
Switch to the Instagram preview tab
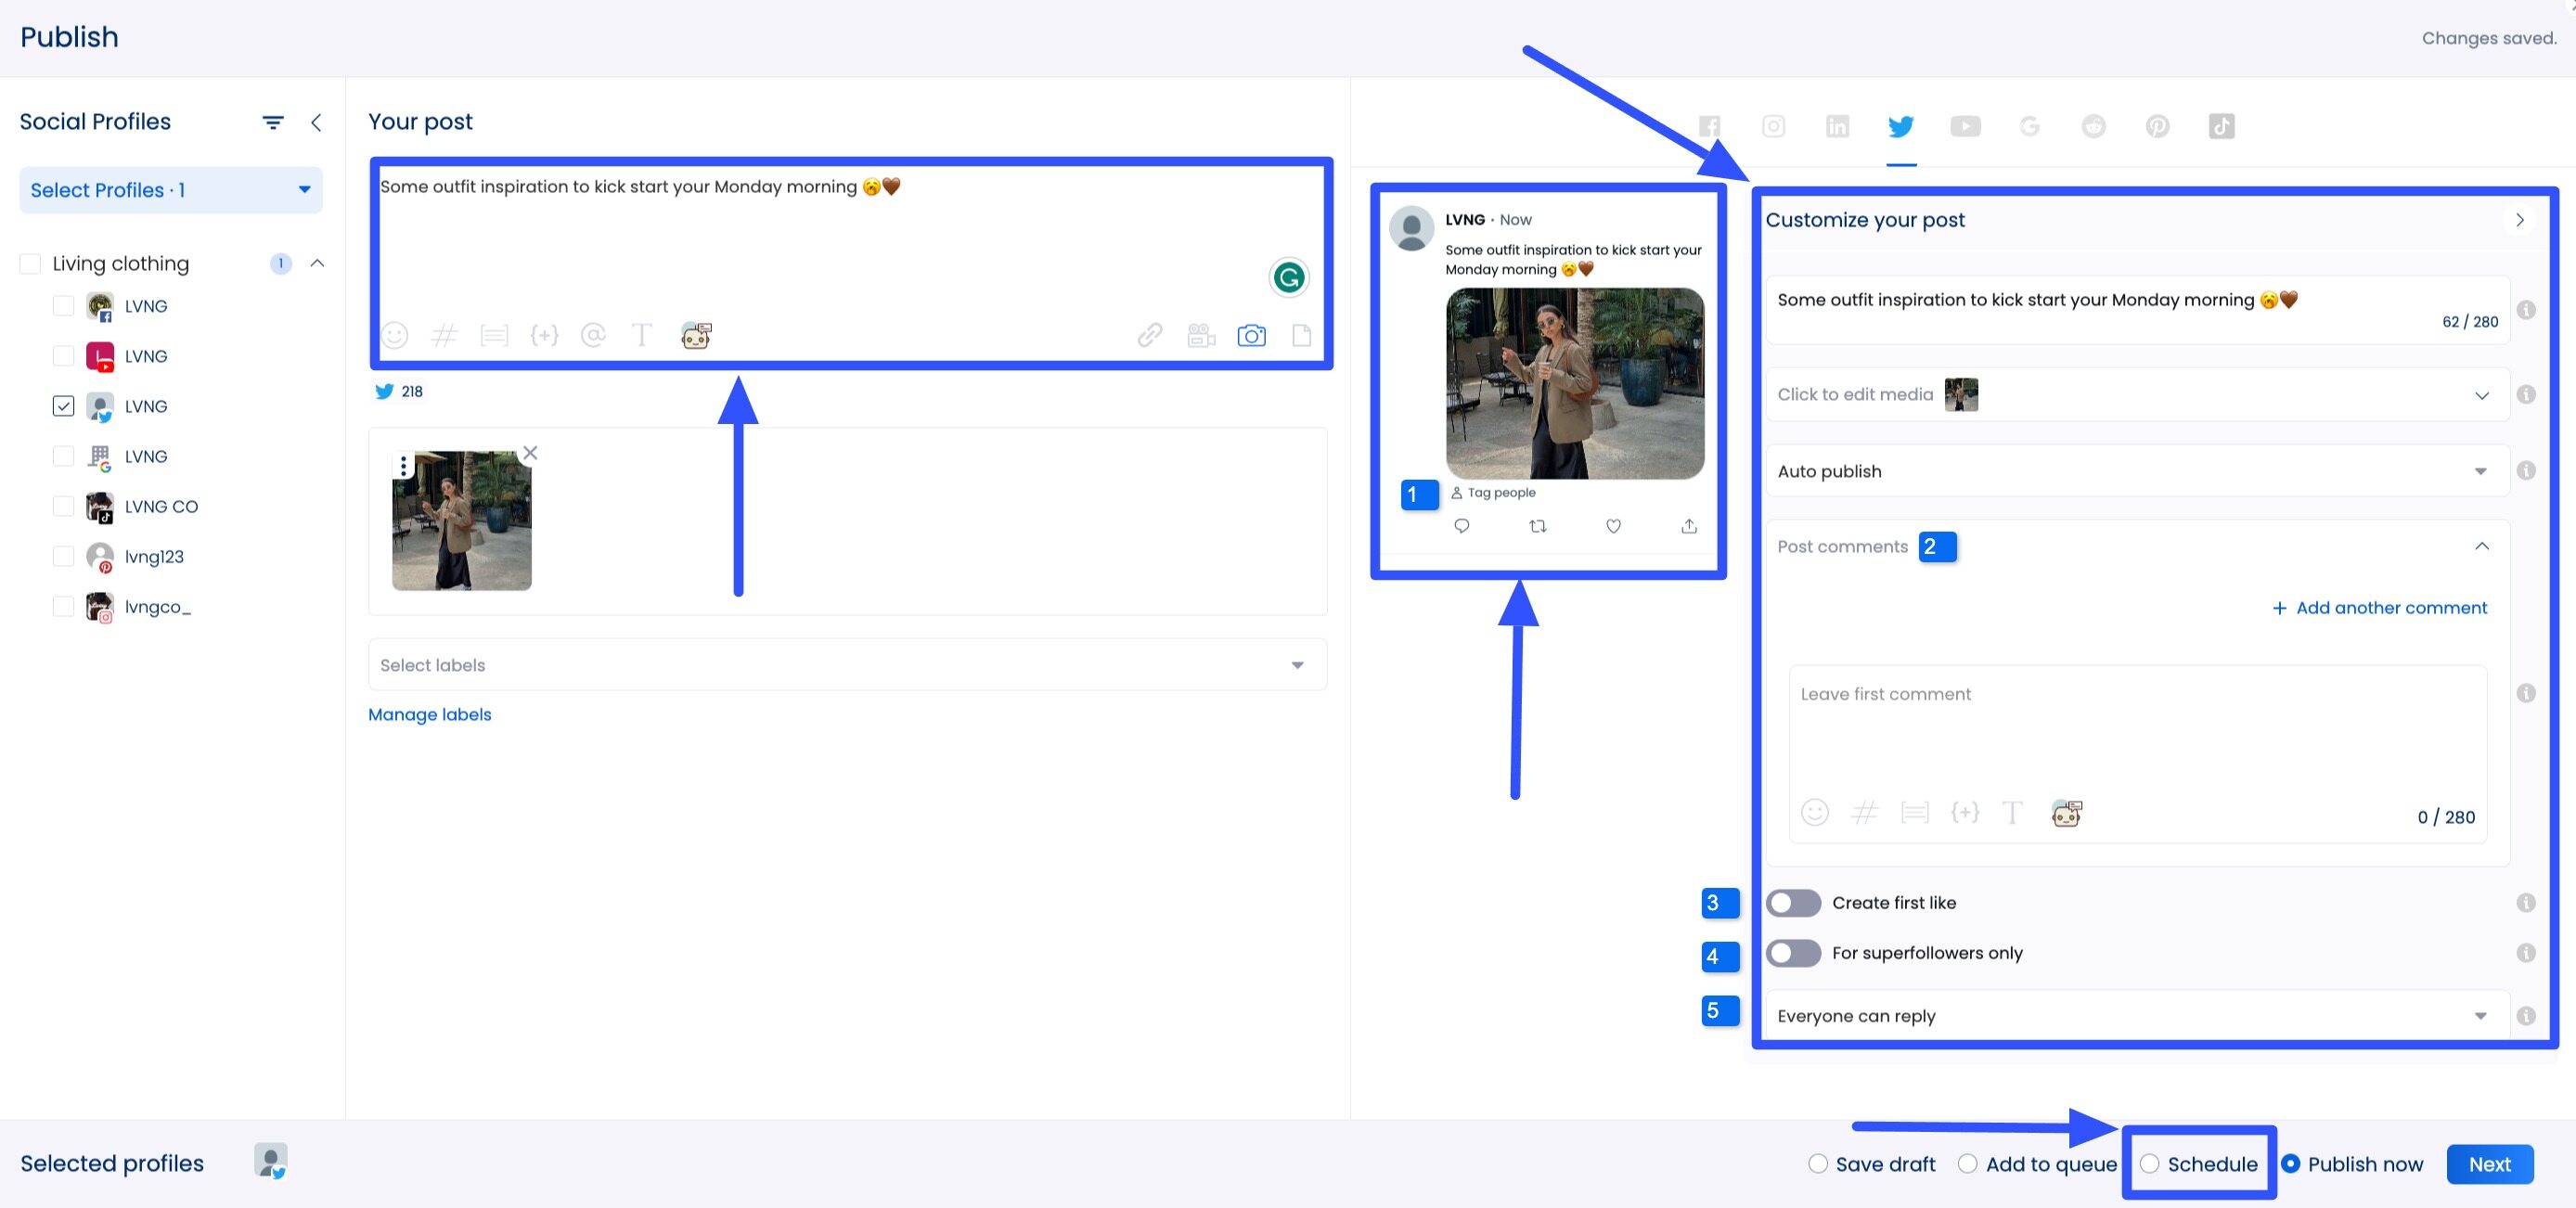1773,126
